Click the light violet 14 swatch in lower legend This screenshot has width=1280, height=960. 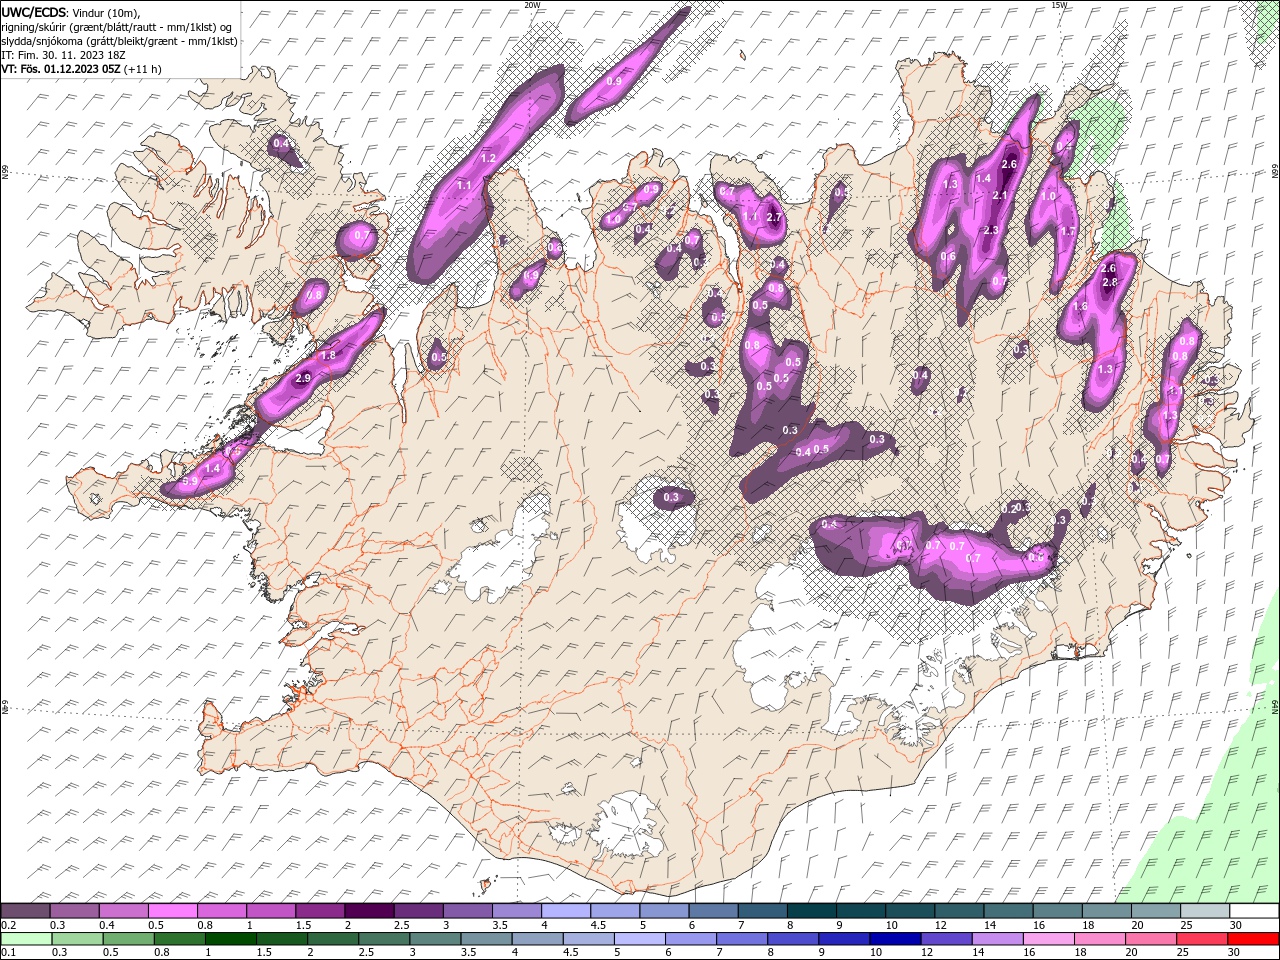pyautogui.click(x=996, y=939)
